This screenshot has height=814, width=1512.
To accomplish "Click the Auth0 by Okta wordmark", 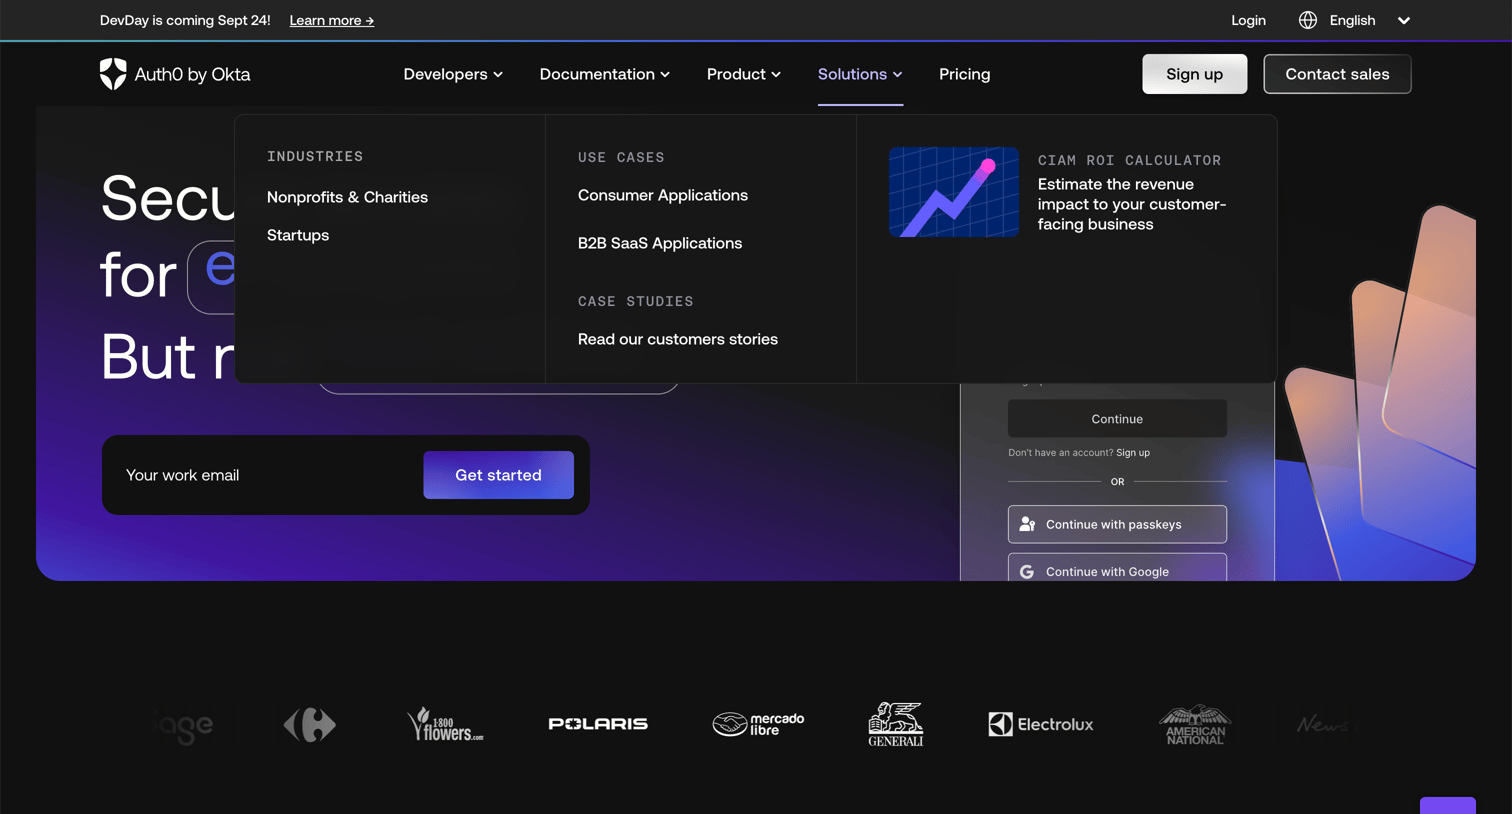I will (192, 74).
